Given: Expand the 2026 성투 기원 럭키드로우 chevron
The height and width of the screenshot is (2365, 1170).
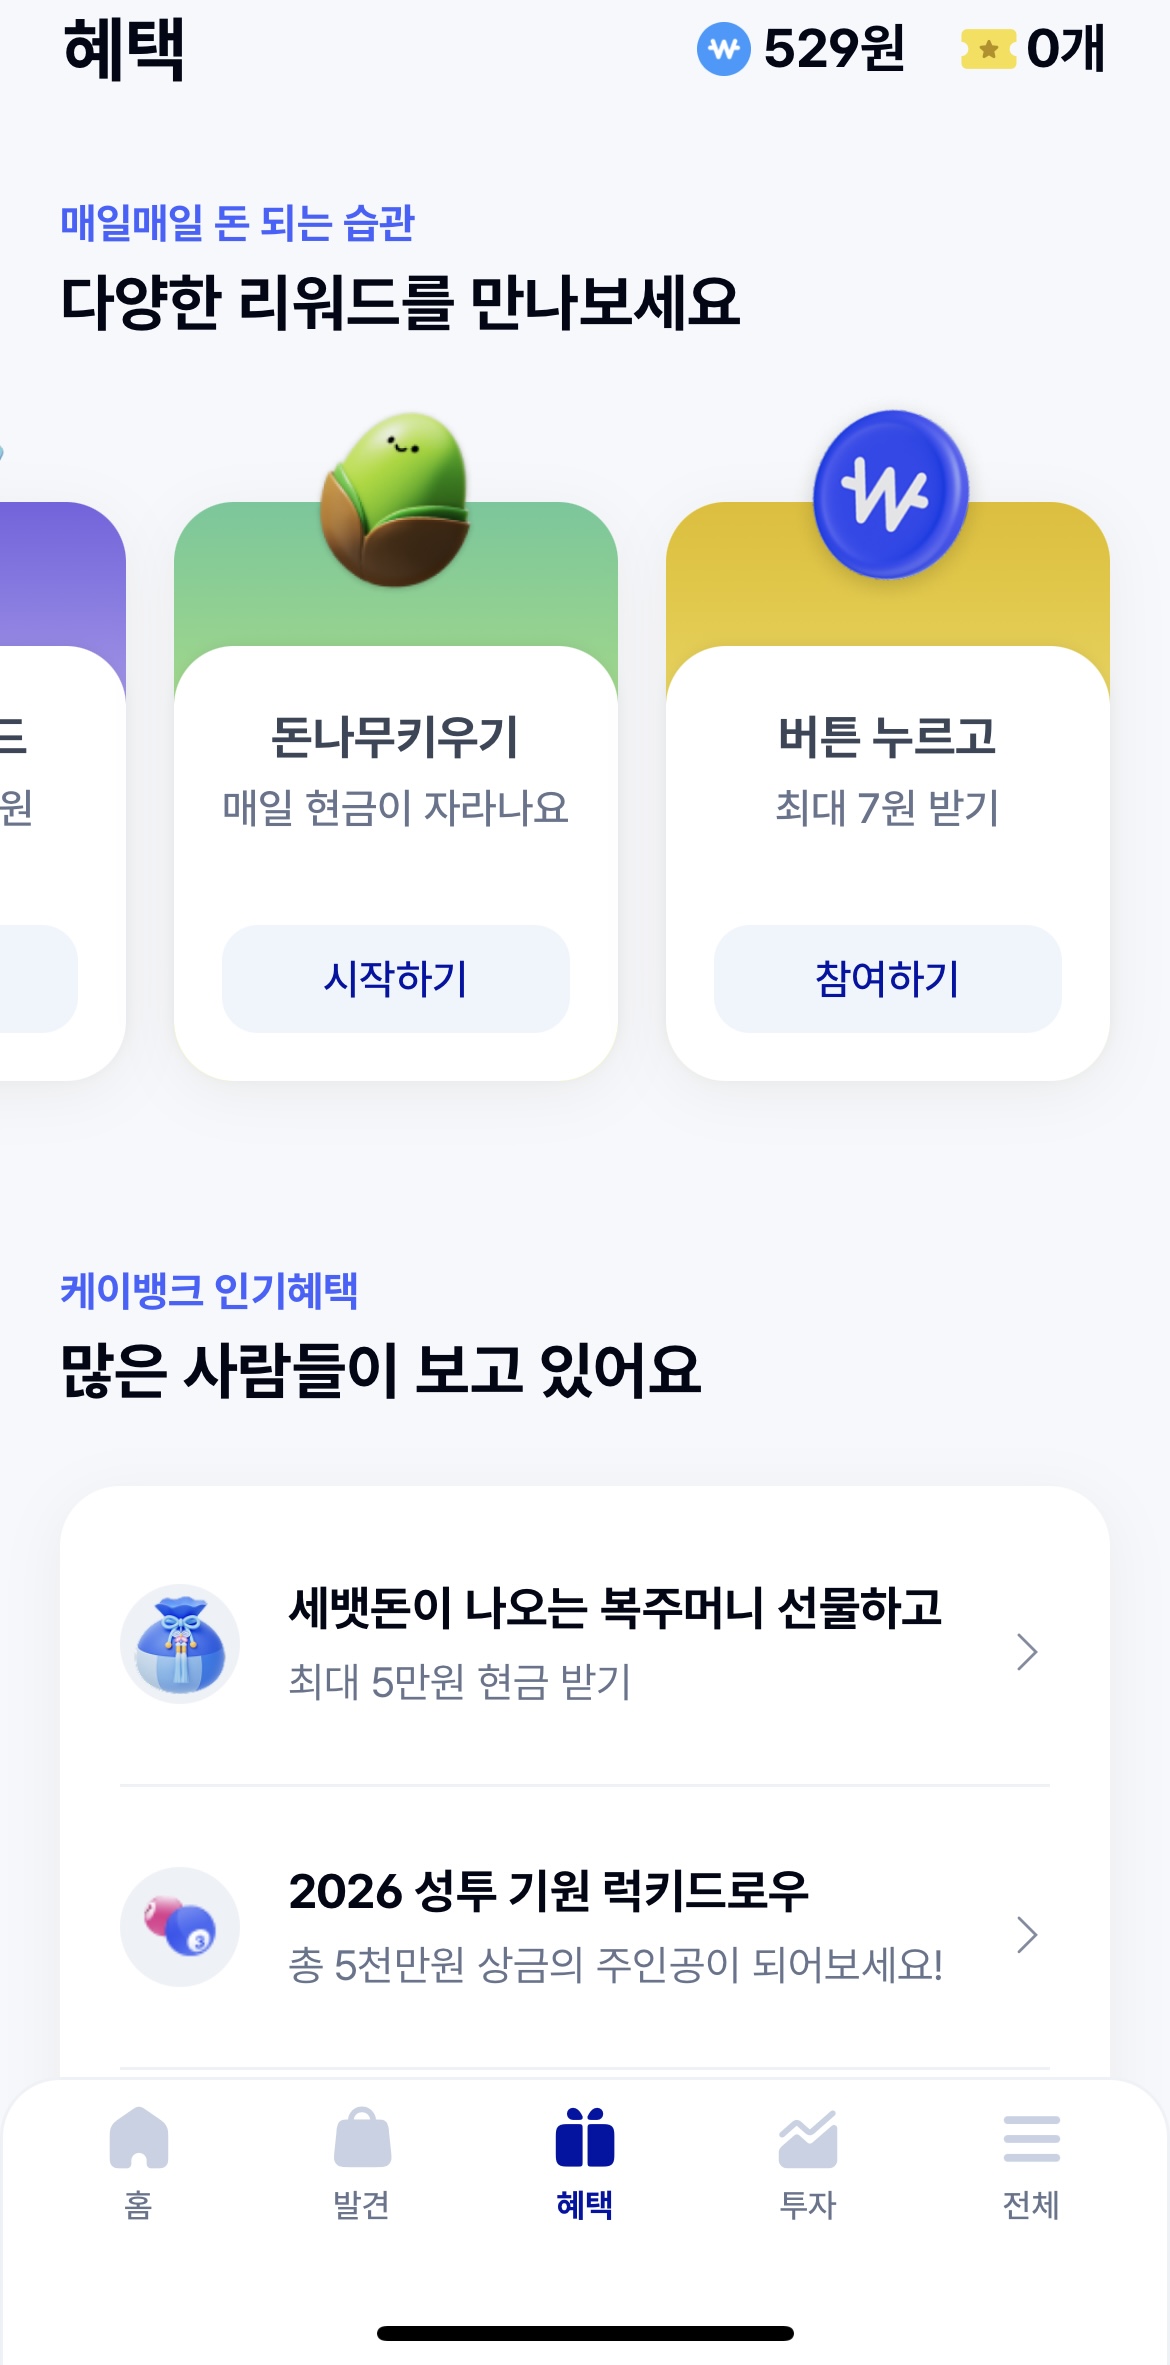Looking at the screenshot, I should [1027, 1935].
